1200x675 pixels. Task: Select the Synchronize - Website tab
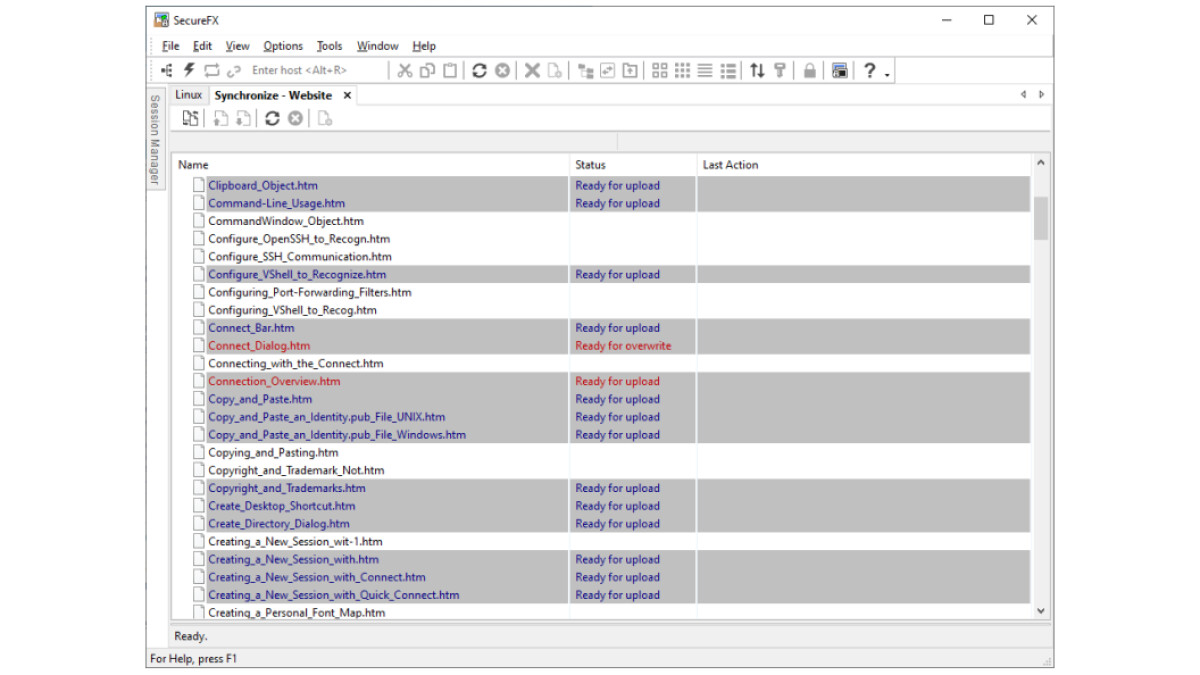(273, 95)
